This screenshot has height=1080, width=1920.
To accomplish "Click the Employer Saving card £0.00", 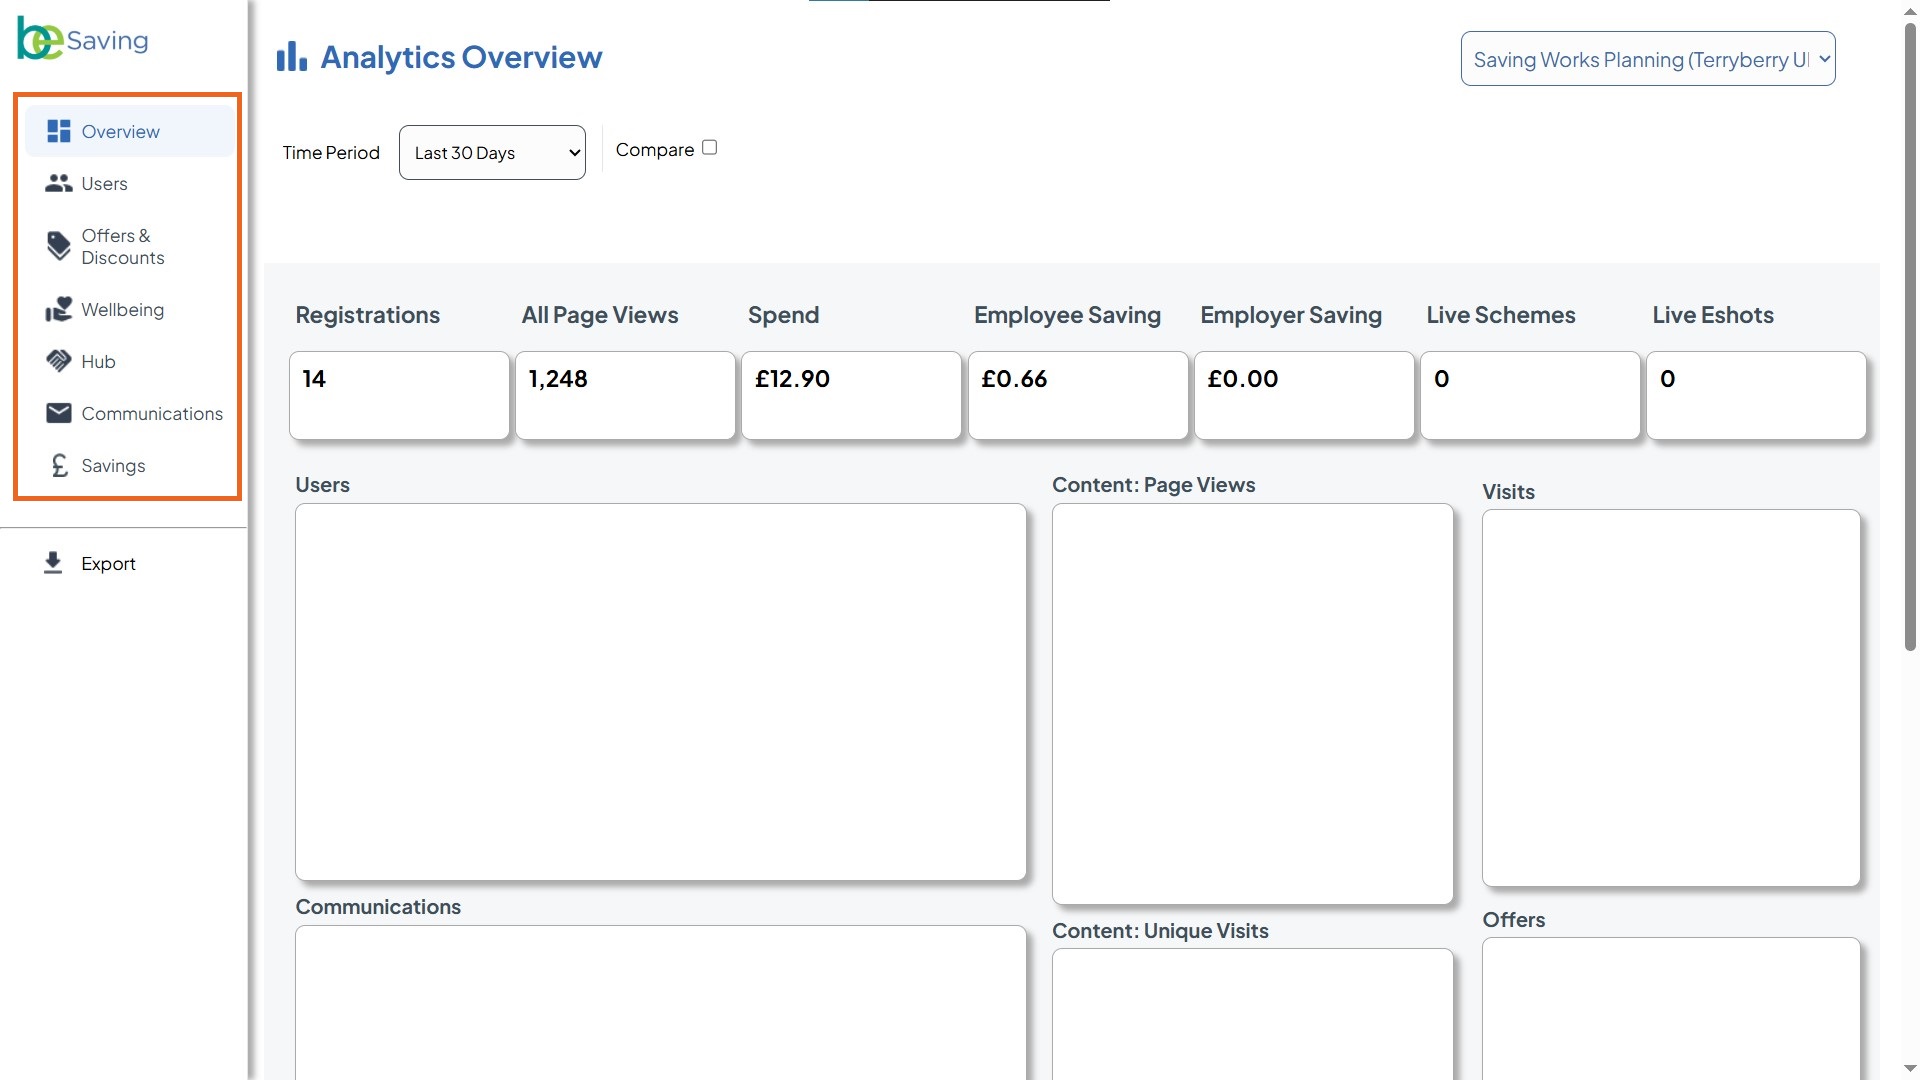I will tap(1304, 395).
